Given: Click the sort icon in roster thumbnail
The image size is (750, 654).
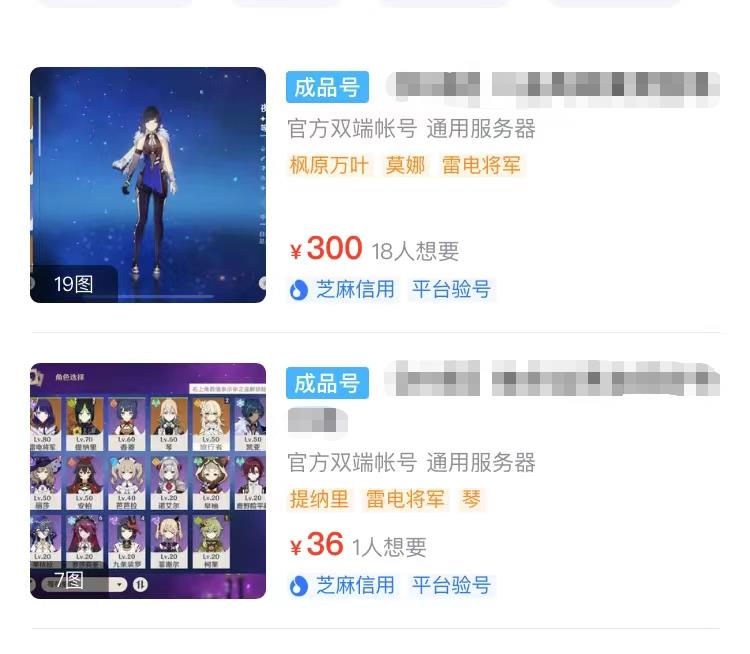Looking at the screenshot, I should [x=140, y=584].
